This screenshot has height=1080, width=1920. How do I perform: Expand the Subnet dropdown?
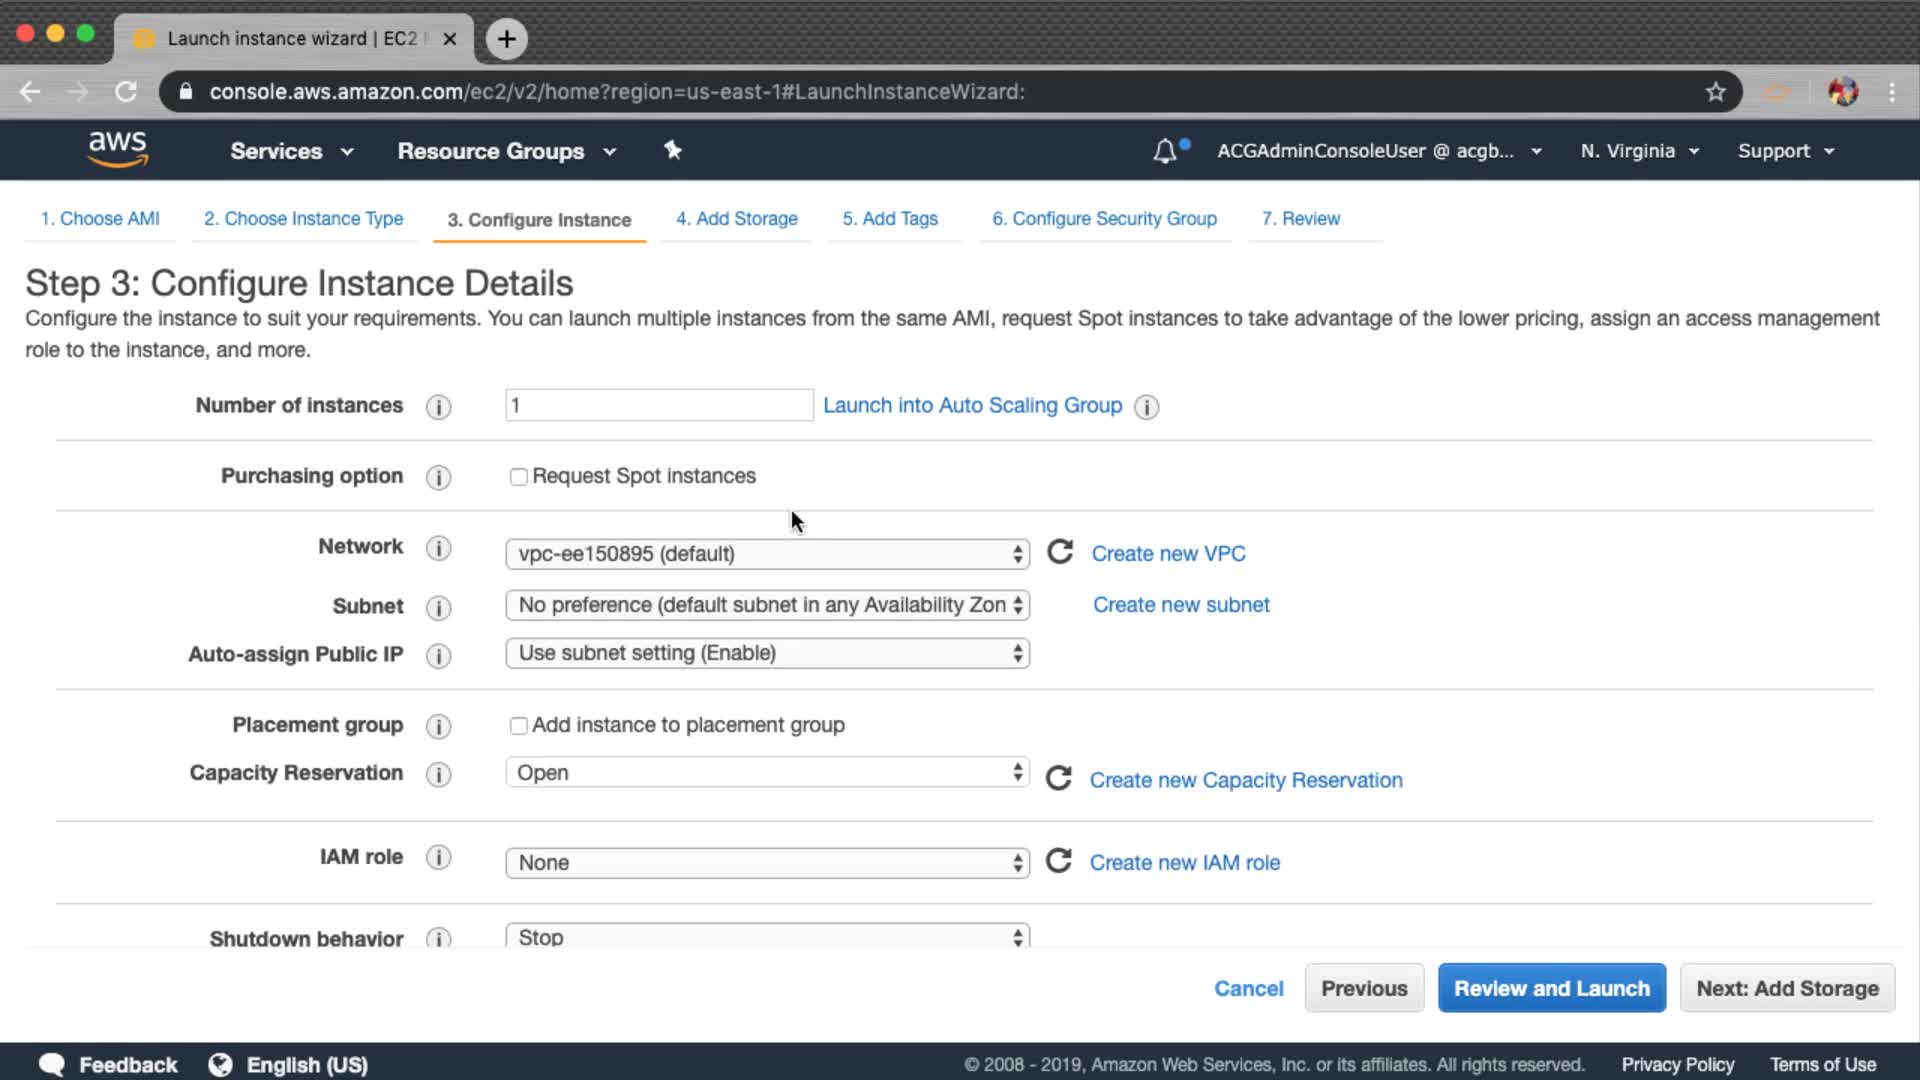pyautogui.click(x=767, y=605)
